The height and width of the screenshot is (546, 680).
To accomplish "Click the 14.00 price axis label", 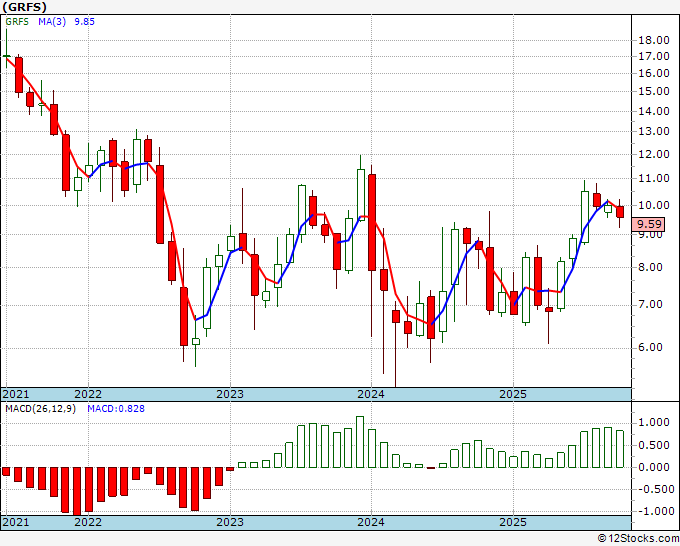I will tap(654, 111).
